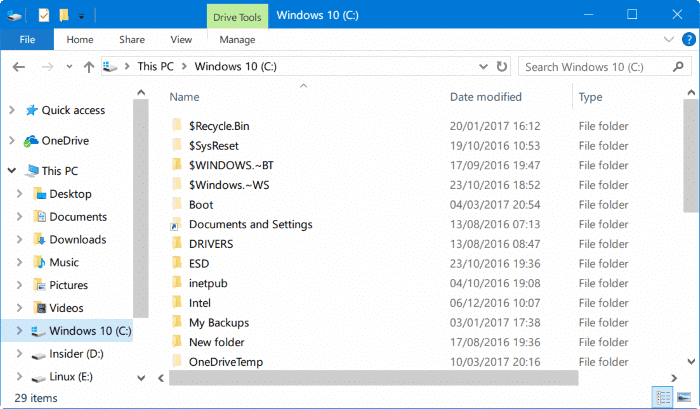
Task: Go up one level with Up arrow
Action: point(89,67)
